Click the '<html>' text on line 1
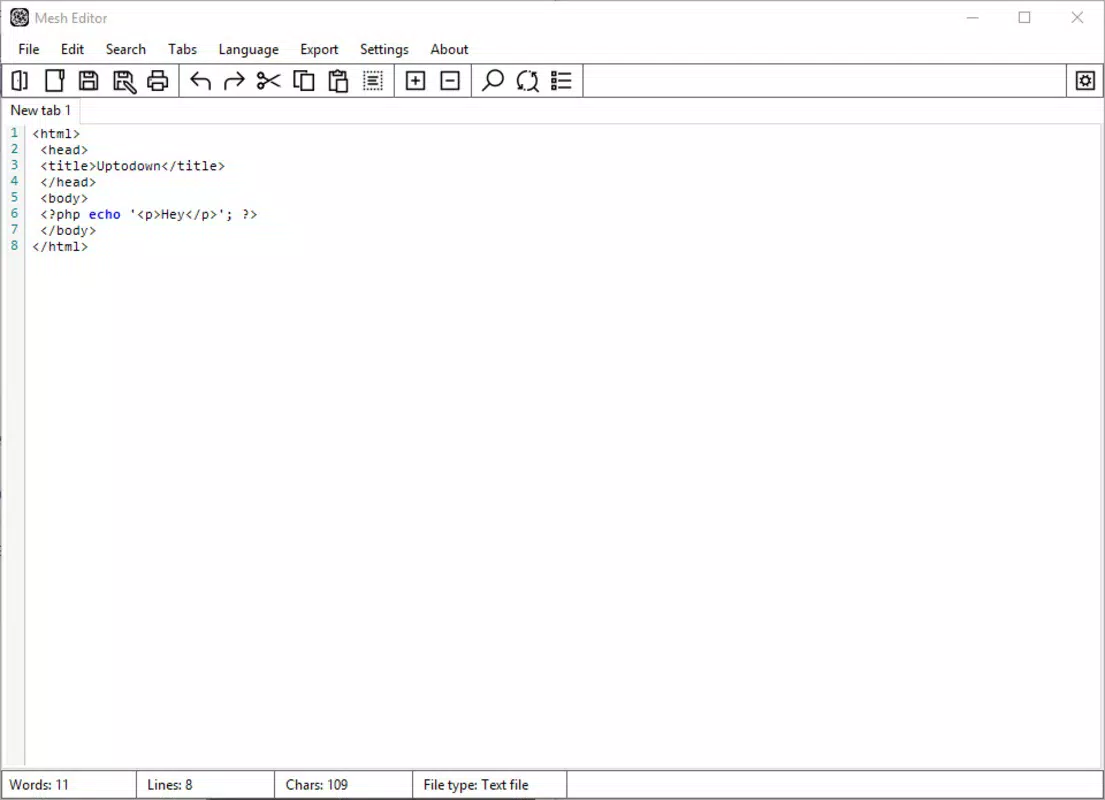 pyautogui.click(x=56, y=134)
